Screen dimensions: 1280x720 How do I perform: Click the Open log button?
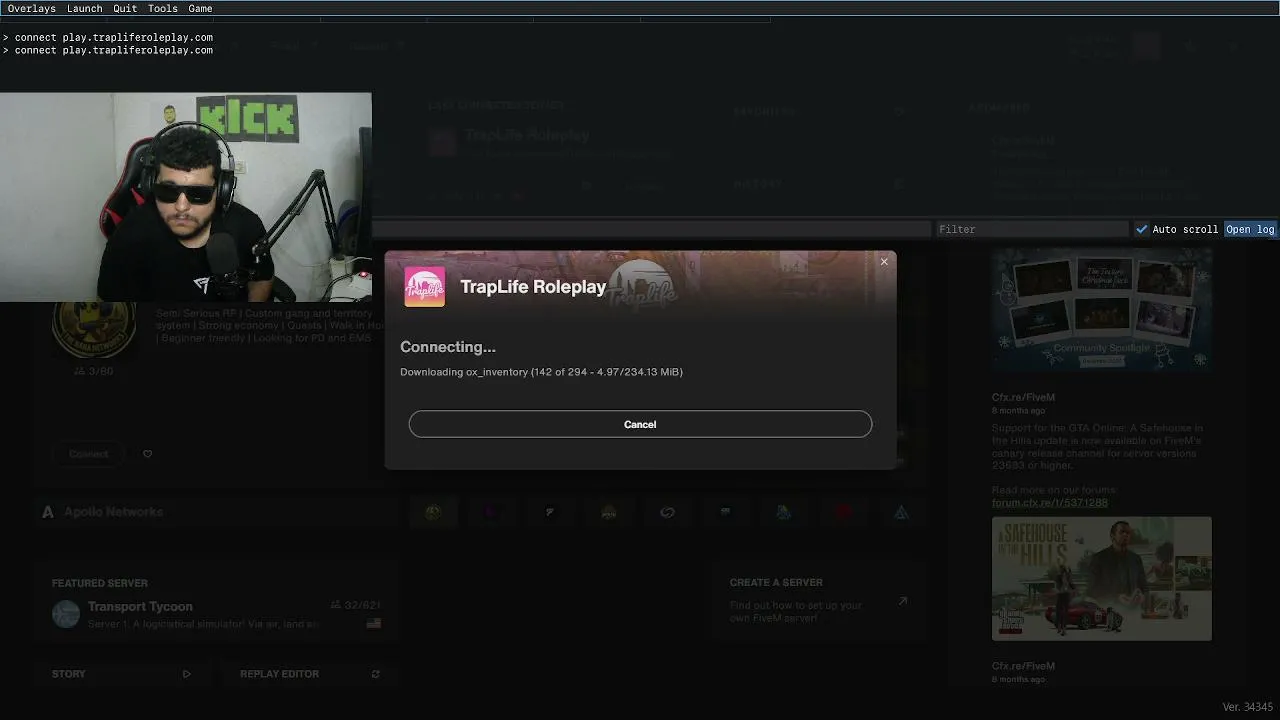click(1250, 229)
